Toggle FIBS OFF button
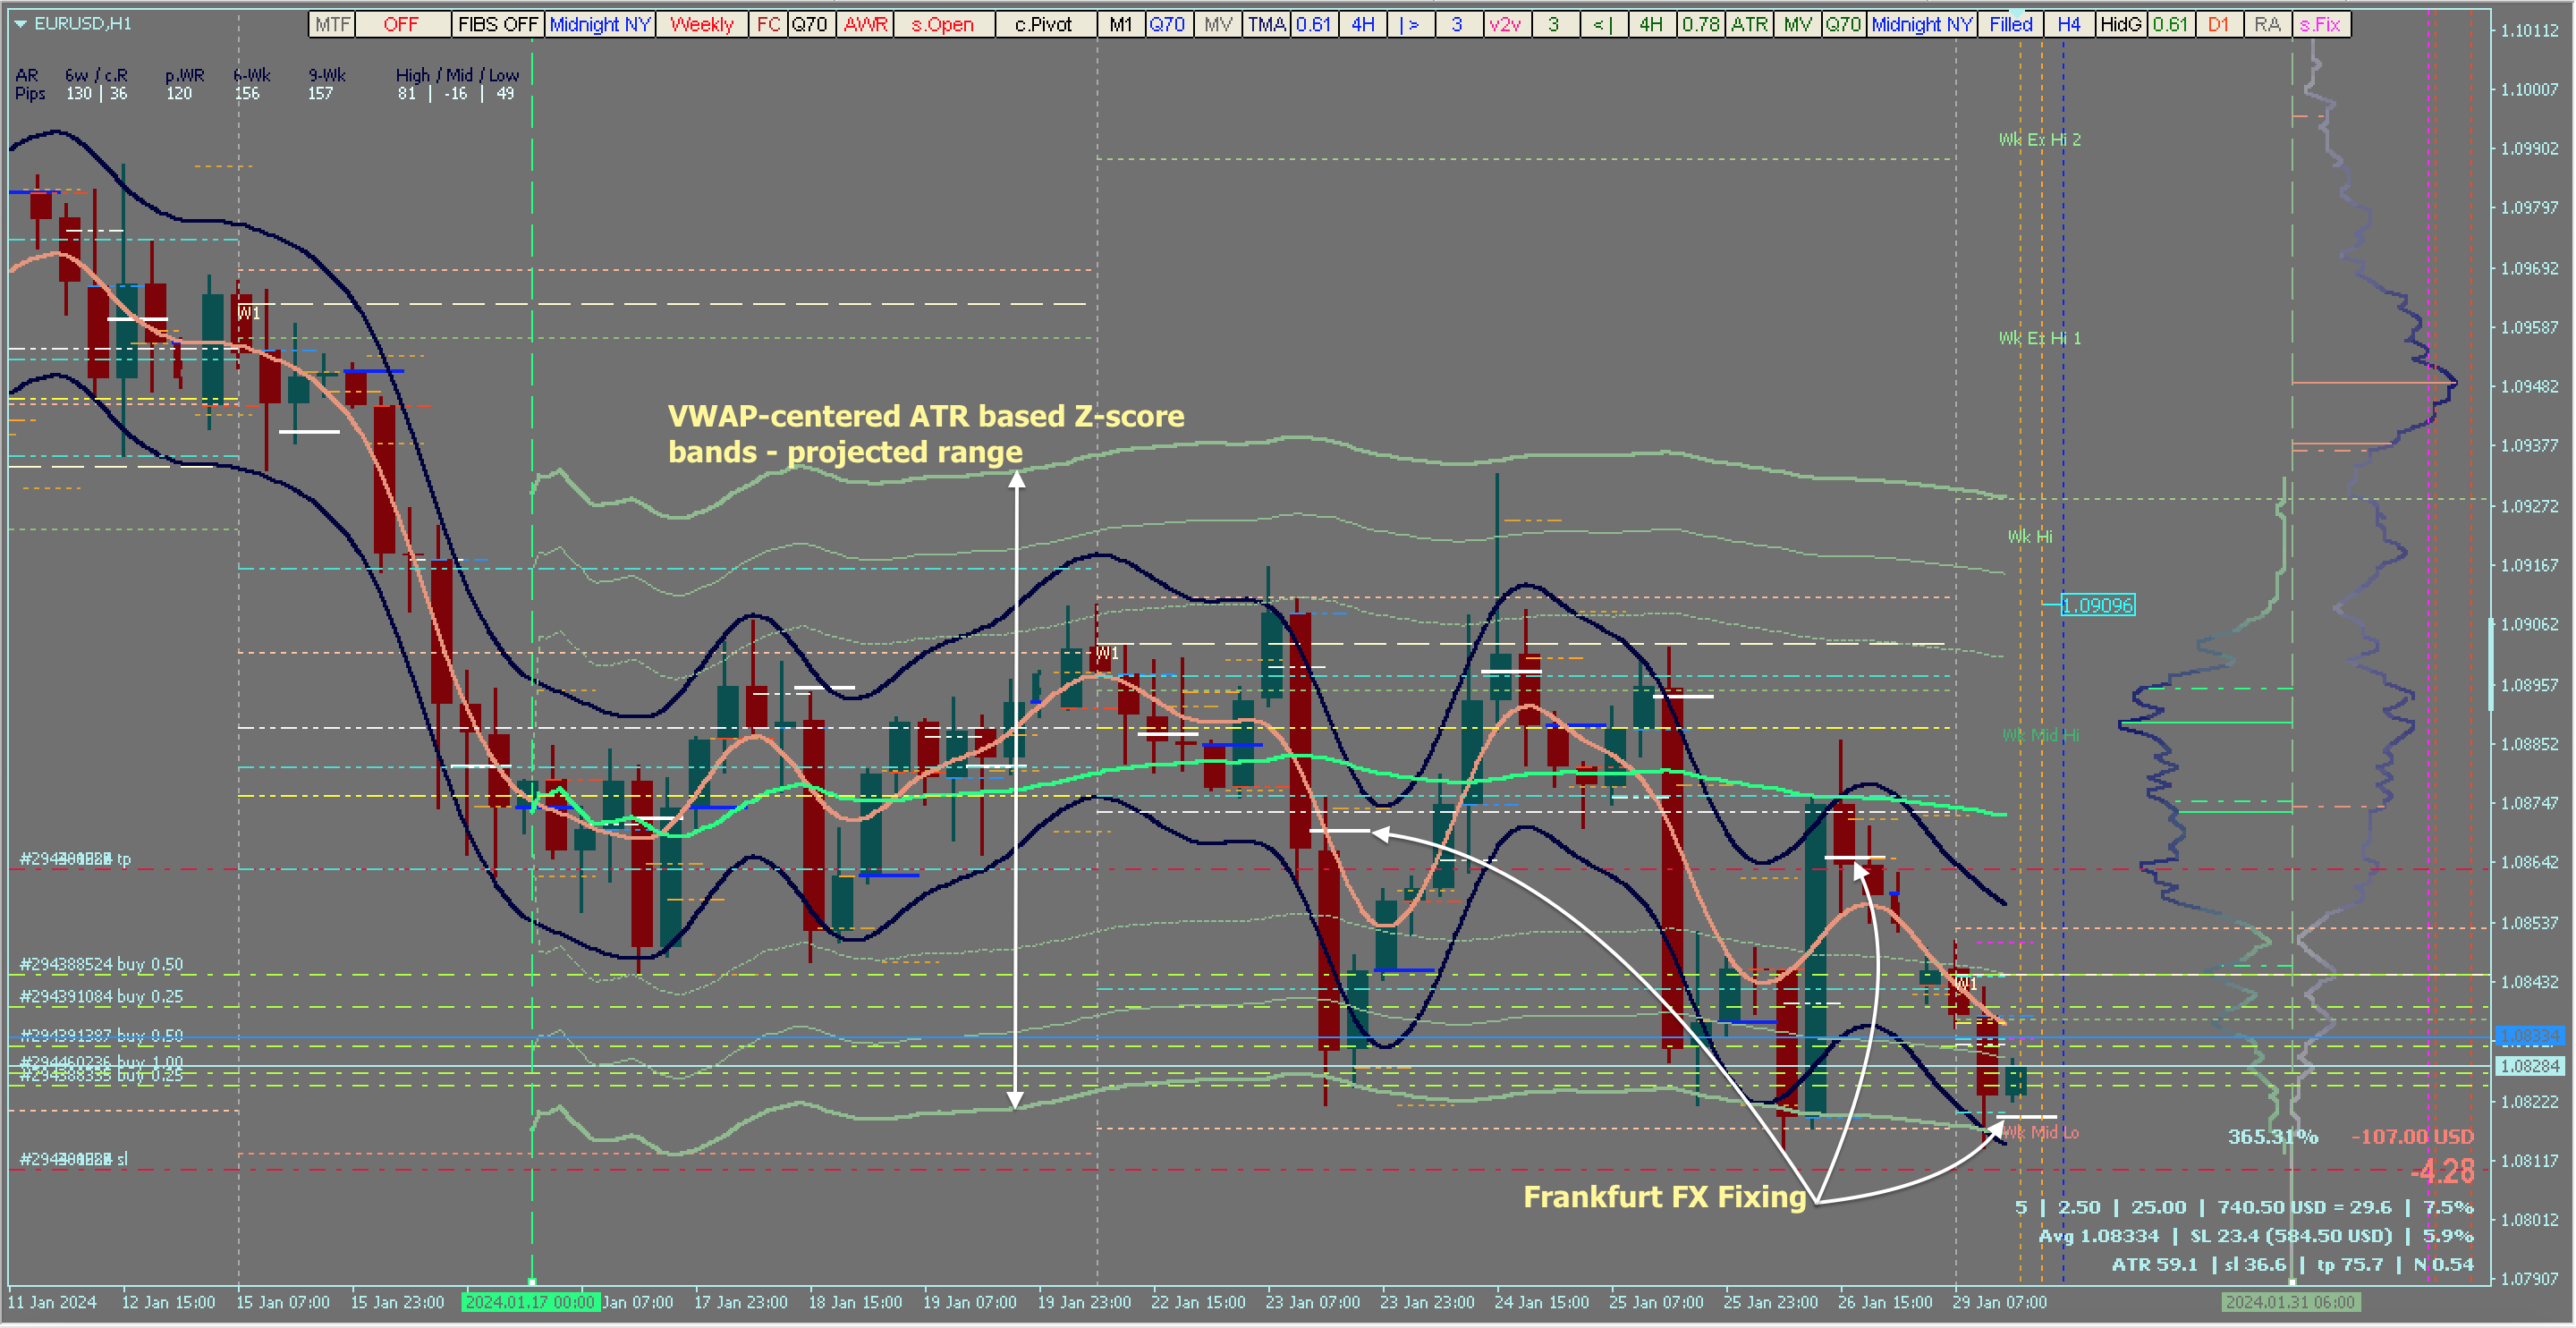The height and width of the screenshot is (1328, 2576). pos(498,24)
